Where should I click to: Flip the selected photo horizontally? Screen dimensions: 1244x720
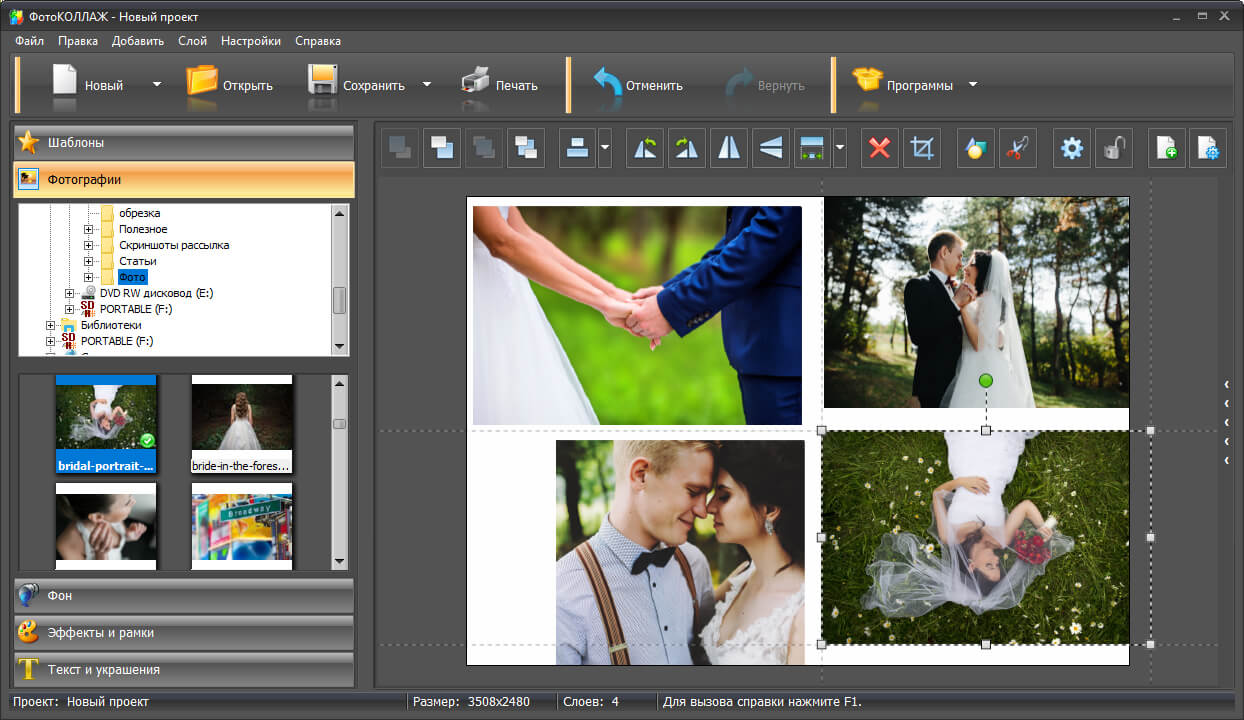pos(728,149)
